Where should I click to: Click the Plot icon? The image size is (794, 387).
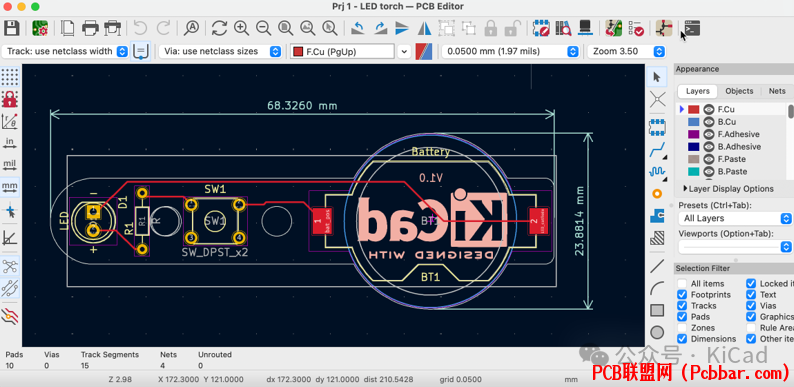click(x=112, y=28)
